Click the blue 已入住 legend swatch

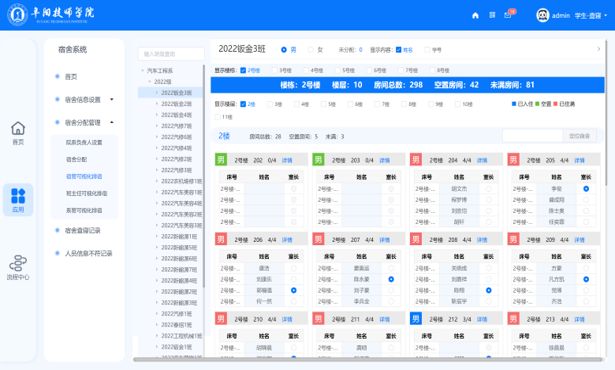point(514,104)
